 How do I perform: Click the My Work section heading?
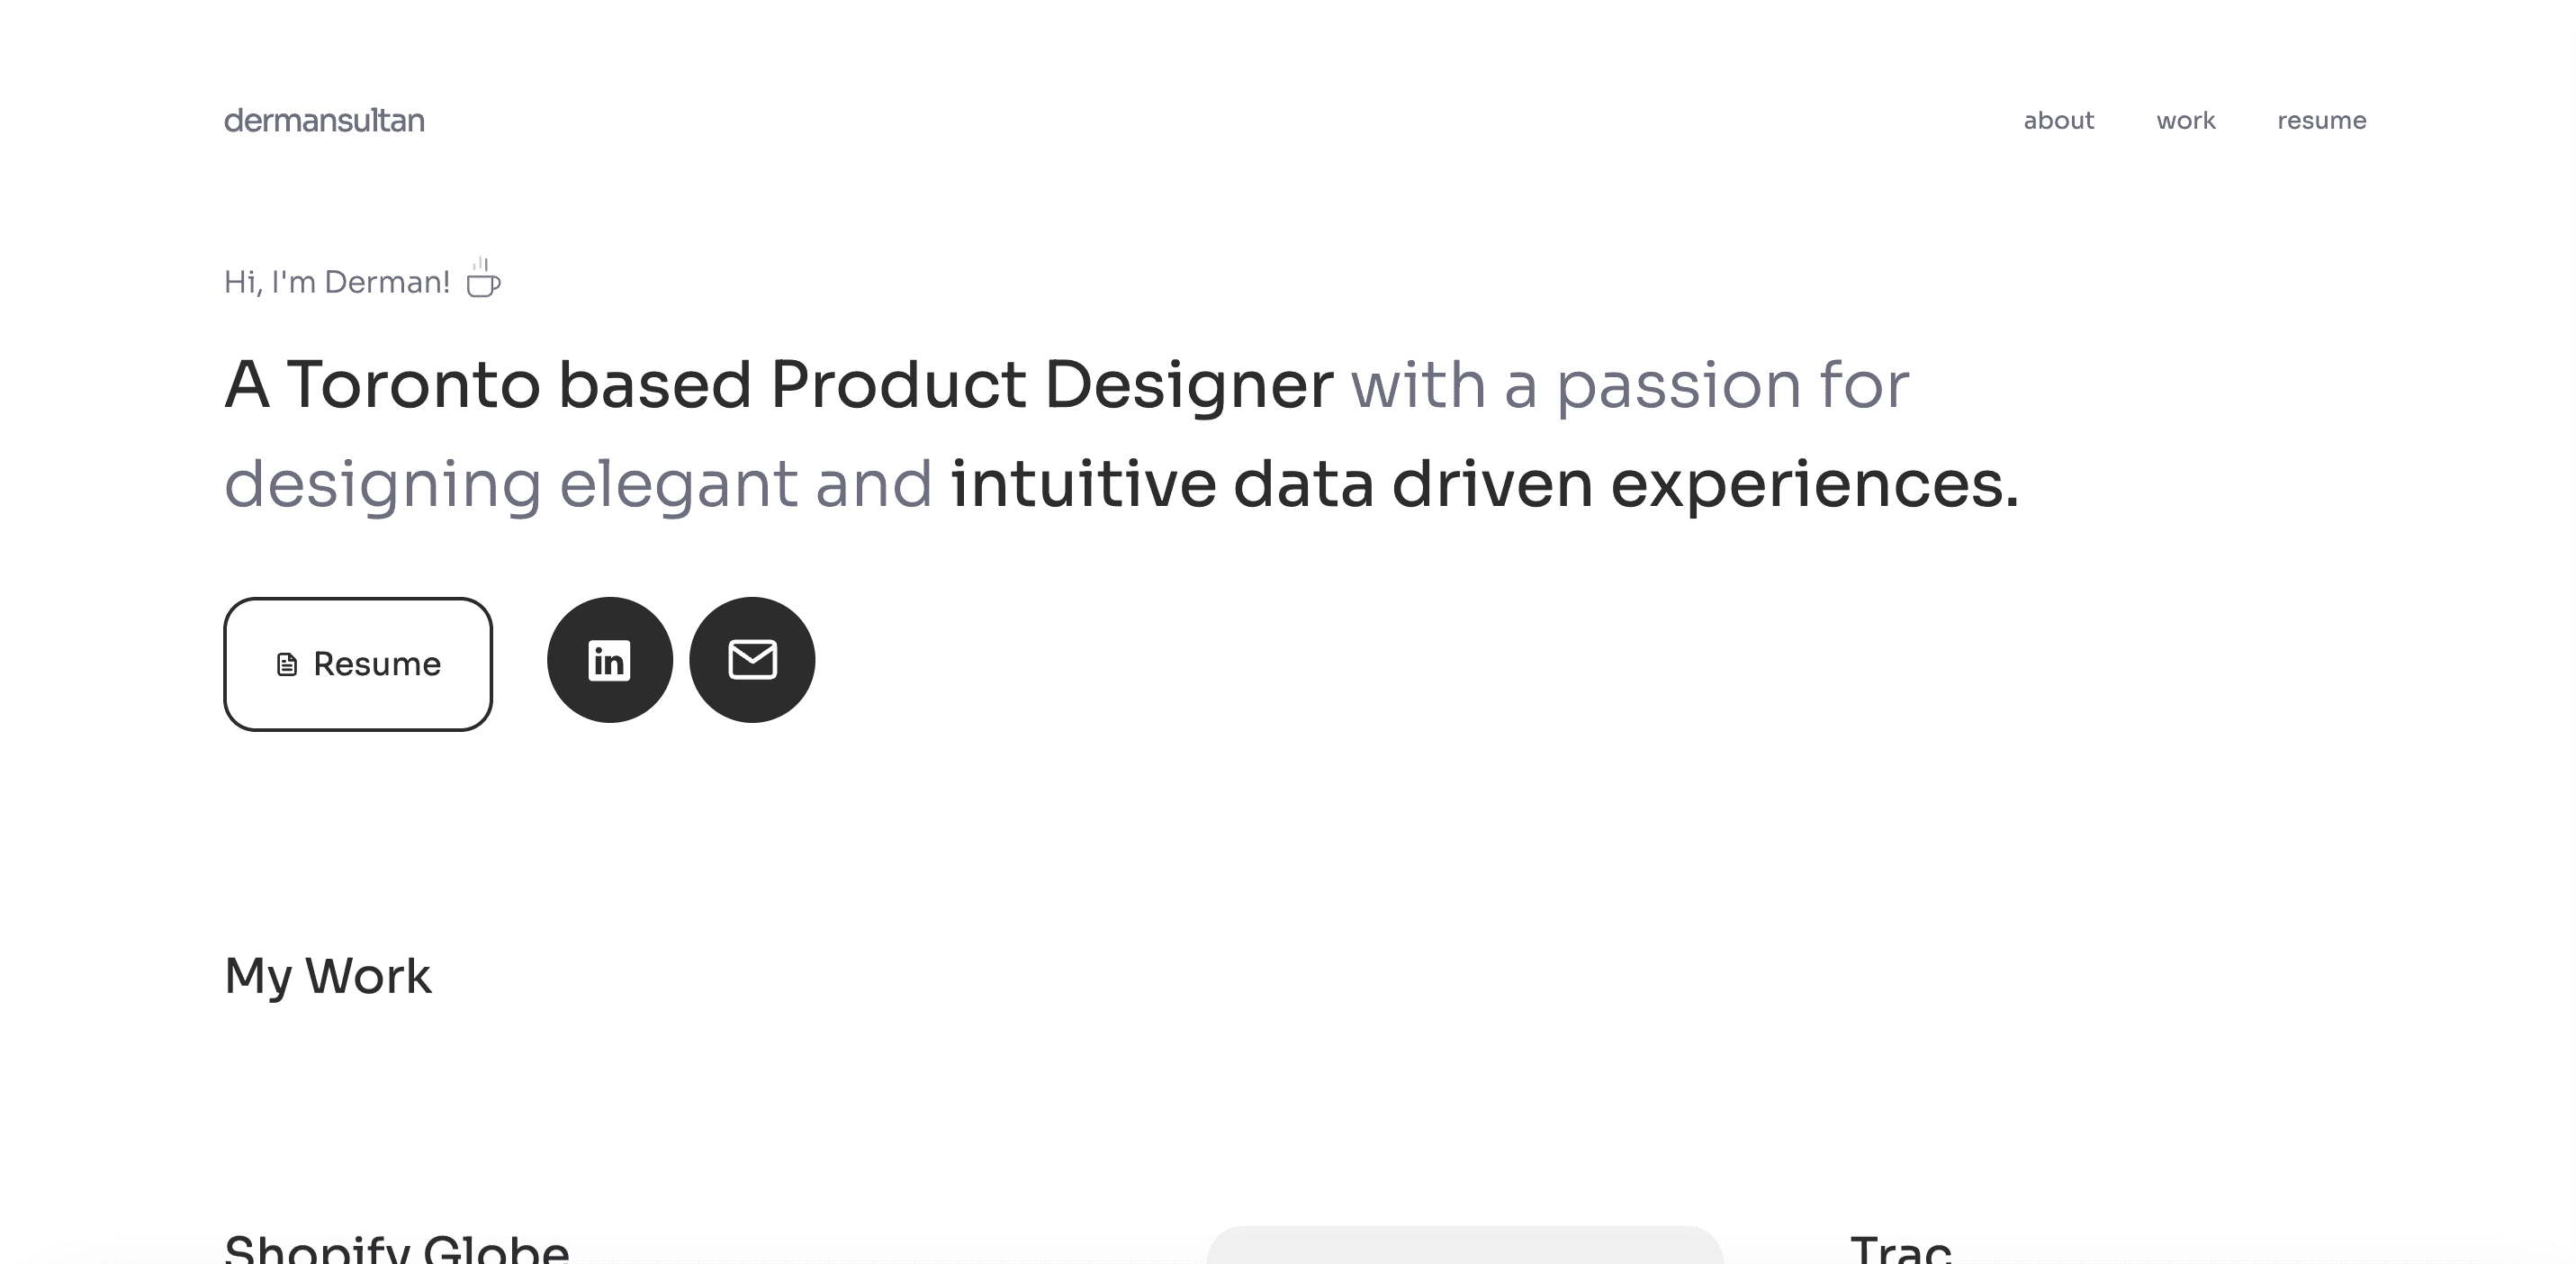pyautogui.click(x=328, y=976)
